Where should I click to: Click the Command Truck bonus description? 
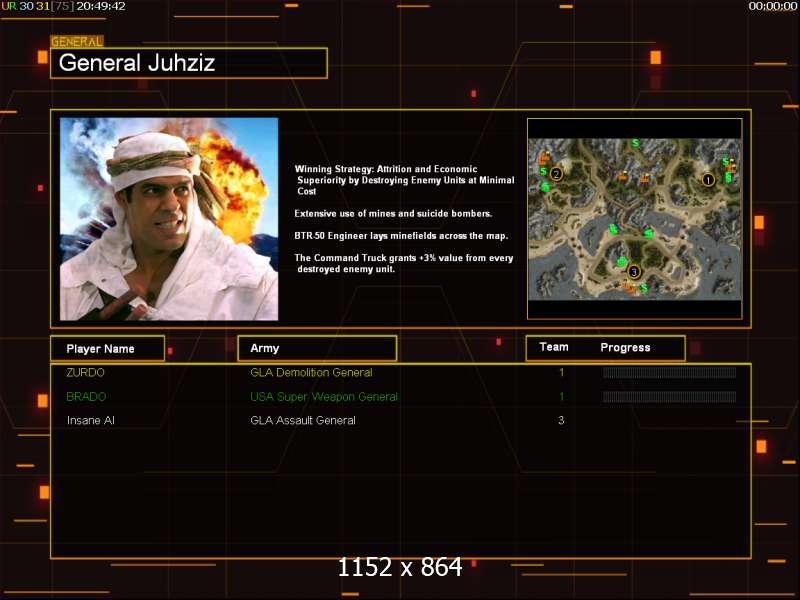tap(404, 263)
